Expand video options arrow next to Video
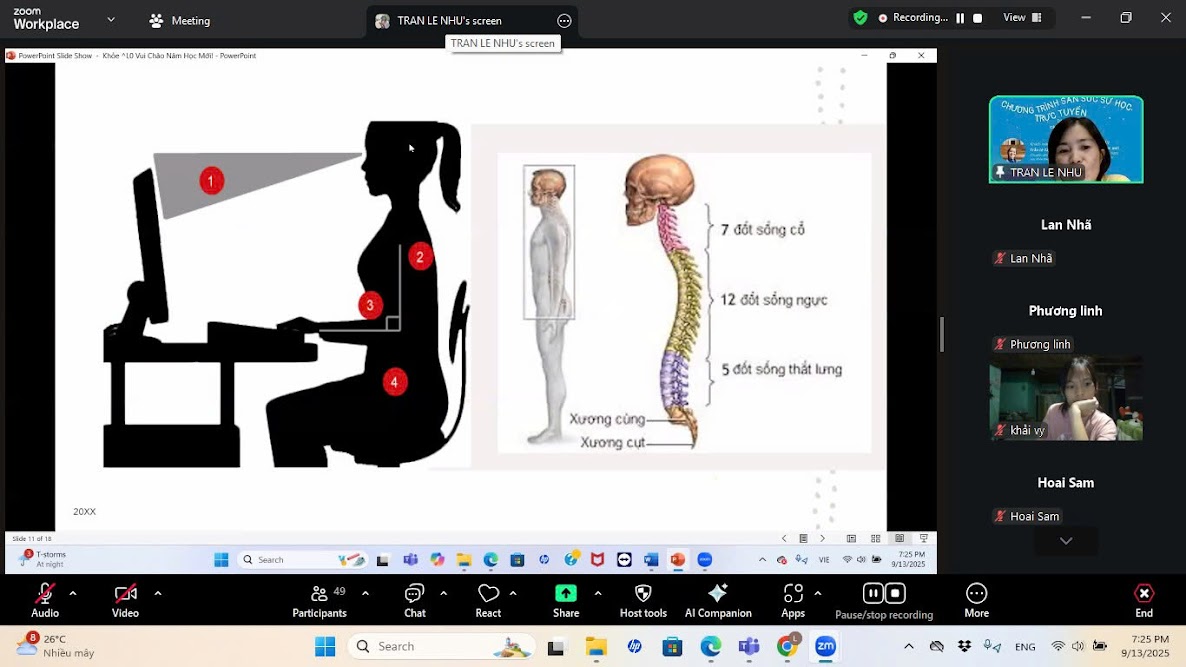This screenshot has height=667, width=1186. tap(158, 593)
